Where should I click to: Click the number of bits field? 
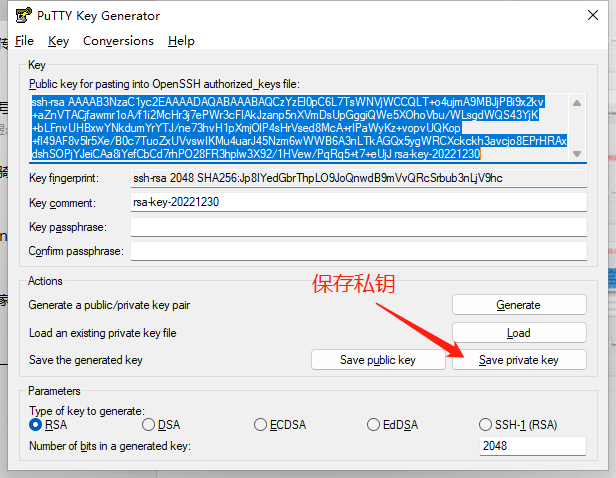click(531, 446)
